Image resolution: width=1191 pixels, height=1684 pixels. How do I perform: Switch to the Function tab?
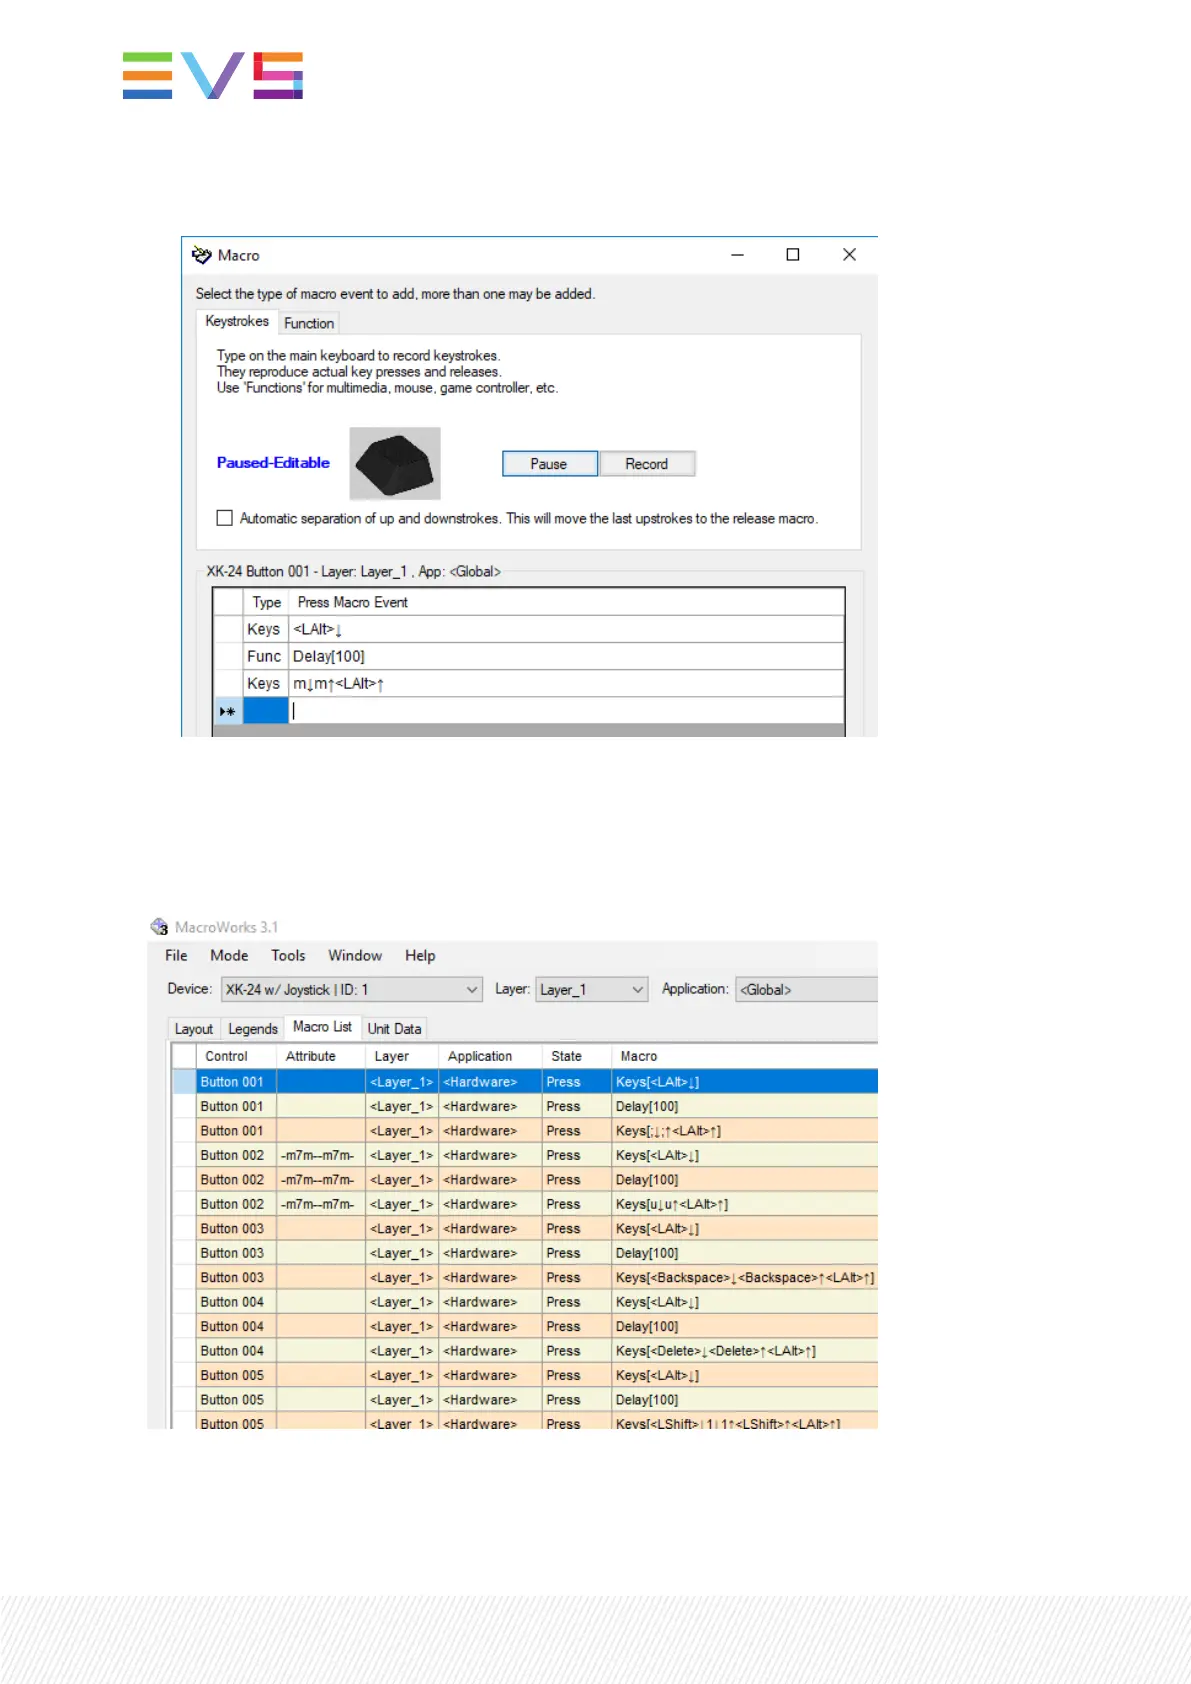coord(309,323)
